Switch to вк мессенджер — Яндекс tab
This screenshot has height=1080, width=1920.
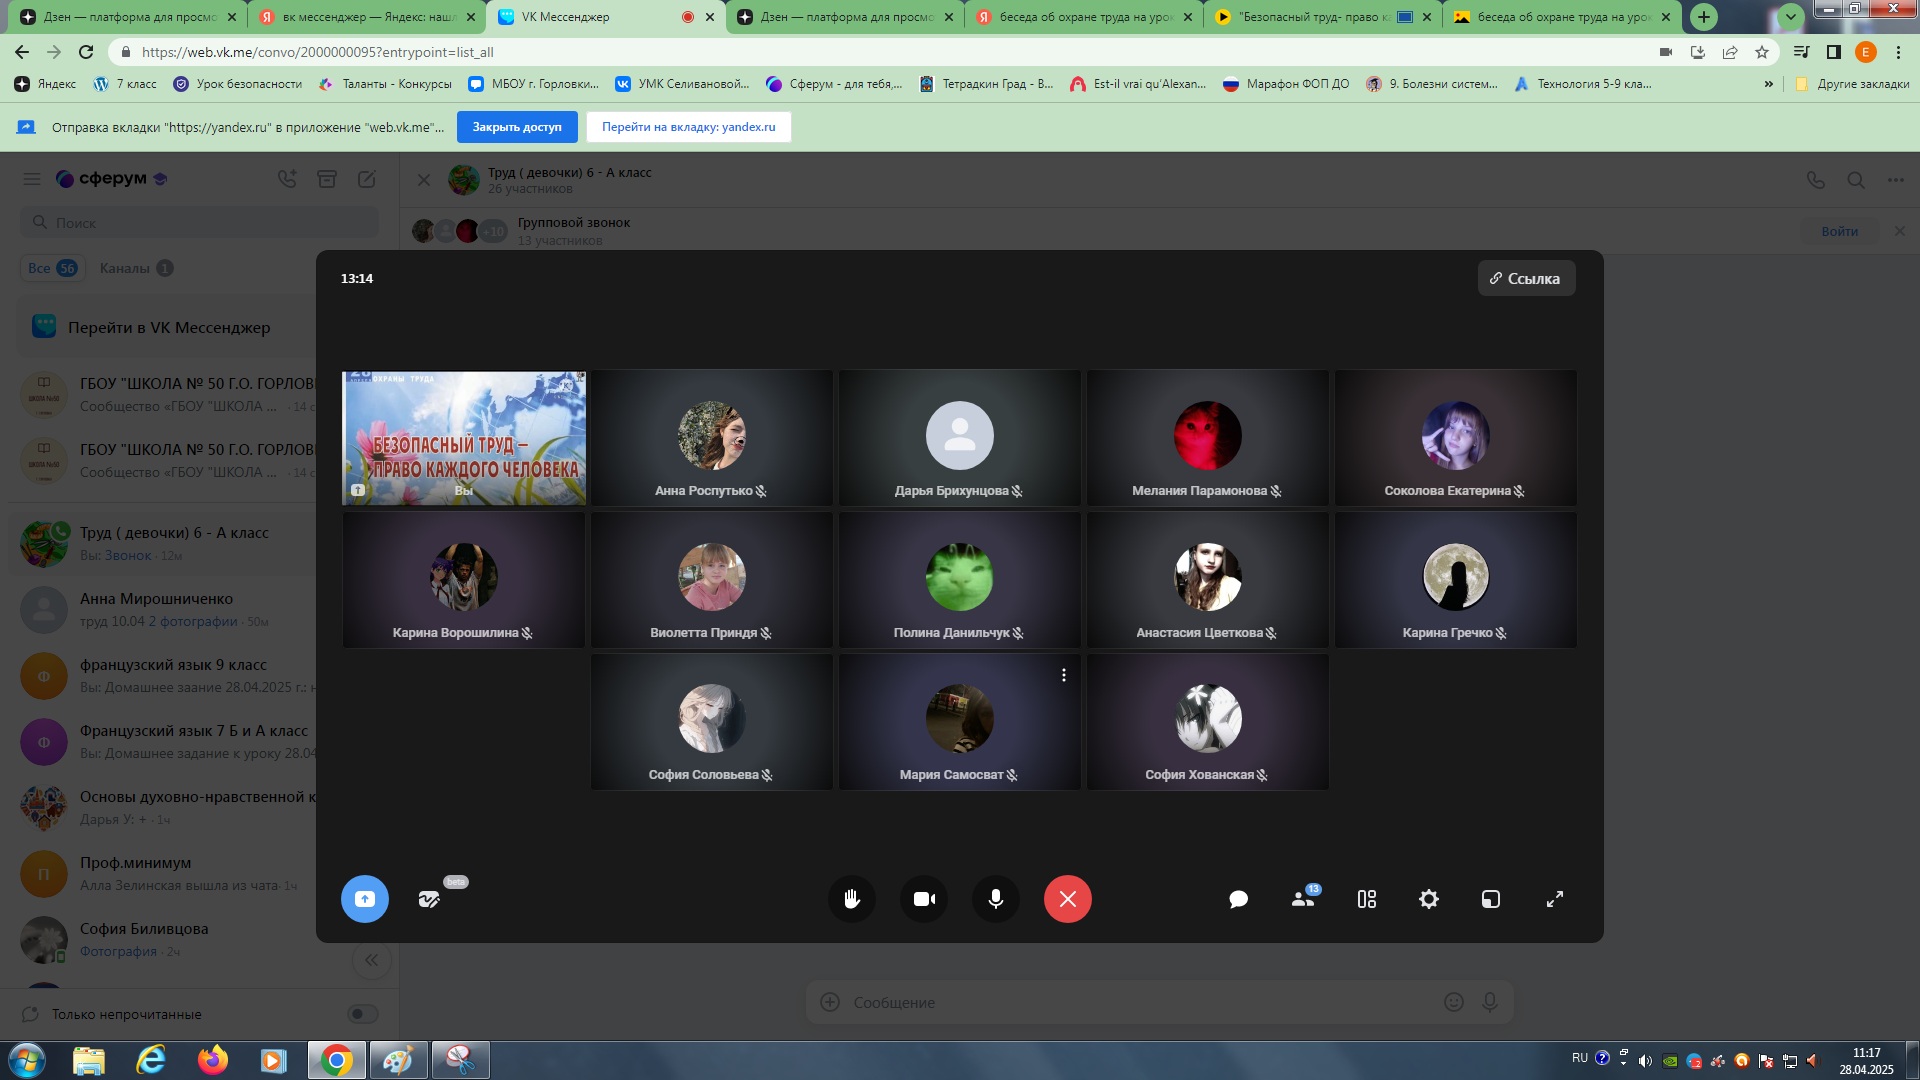367,17
